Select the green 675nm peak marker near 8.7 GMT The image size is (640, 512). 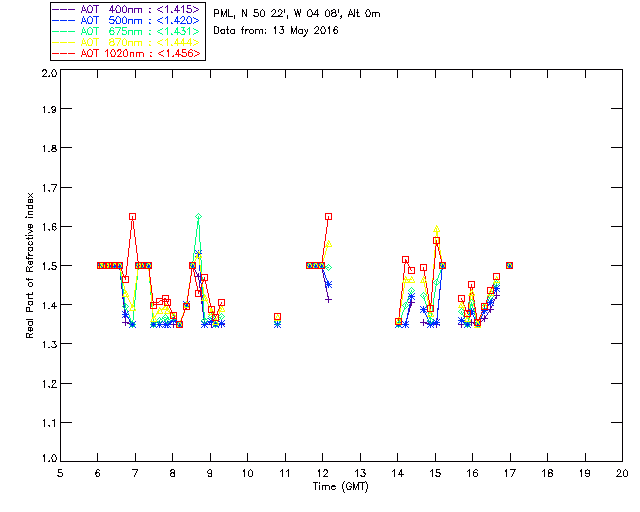click(198, 216)
